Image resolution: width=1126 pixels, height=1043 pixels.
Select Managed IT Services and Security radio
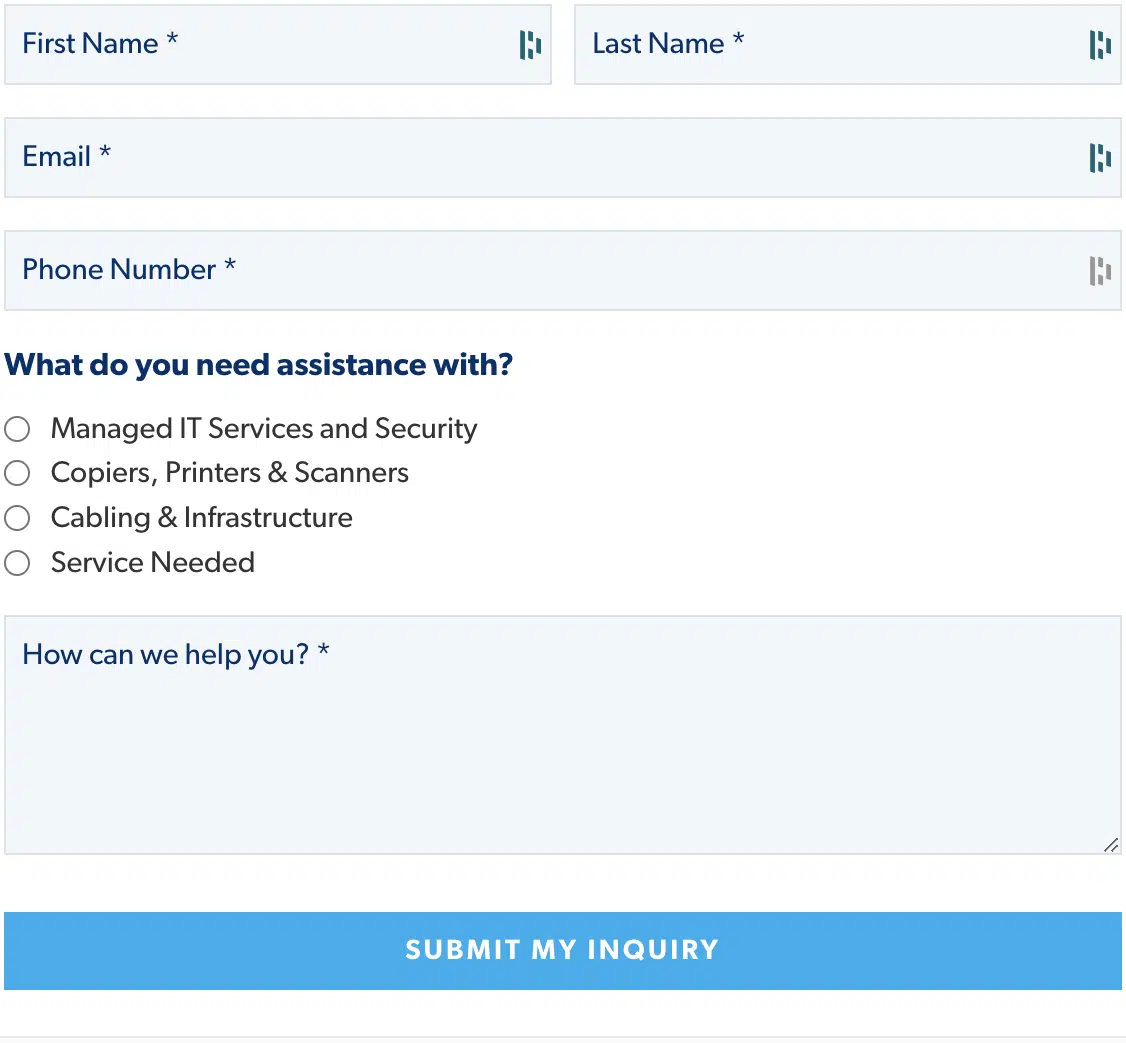point(17,429)
